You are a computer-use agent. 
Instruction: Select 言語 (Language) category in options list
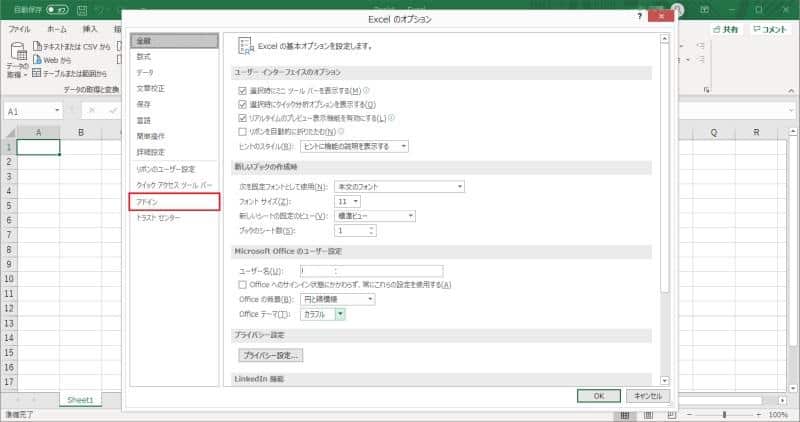(x=174, y=120)
